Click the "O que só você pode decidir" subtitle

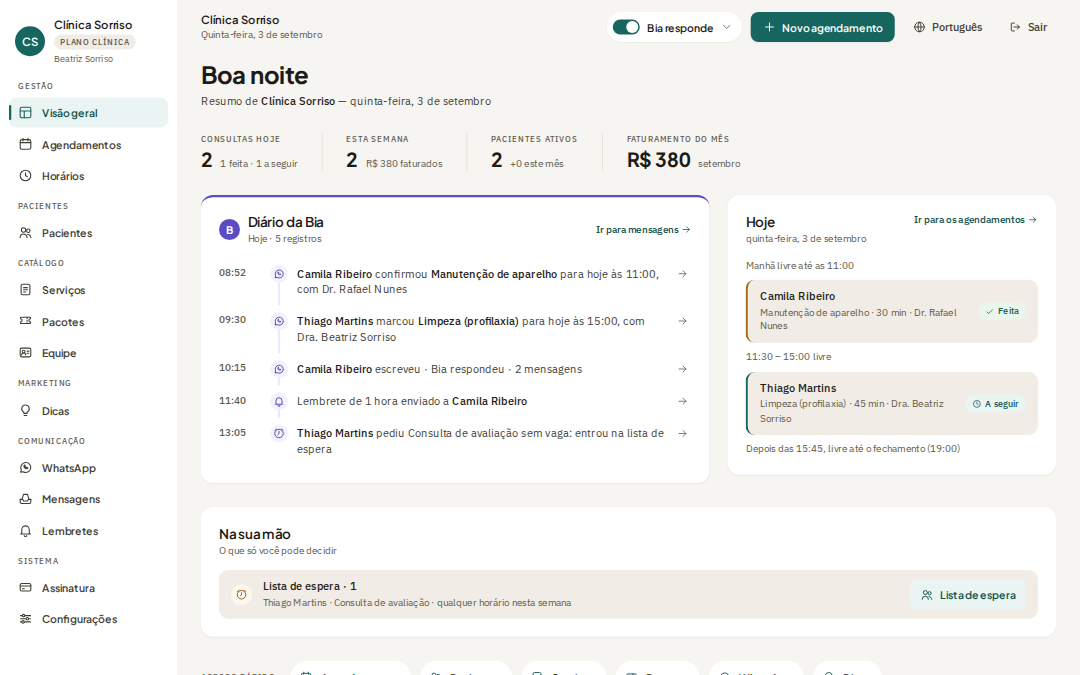(278, 550)
